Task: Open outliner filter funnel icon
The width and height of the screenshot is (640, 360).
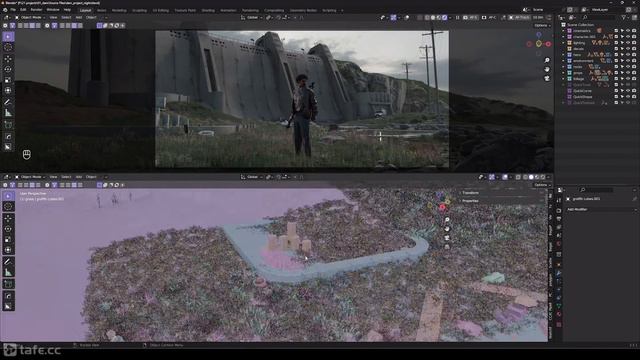Action: [624, 18]
